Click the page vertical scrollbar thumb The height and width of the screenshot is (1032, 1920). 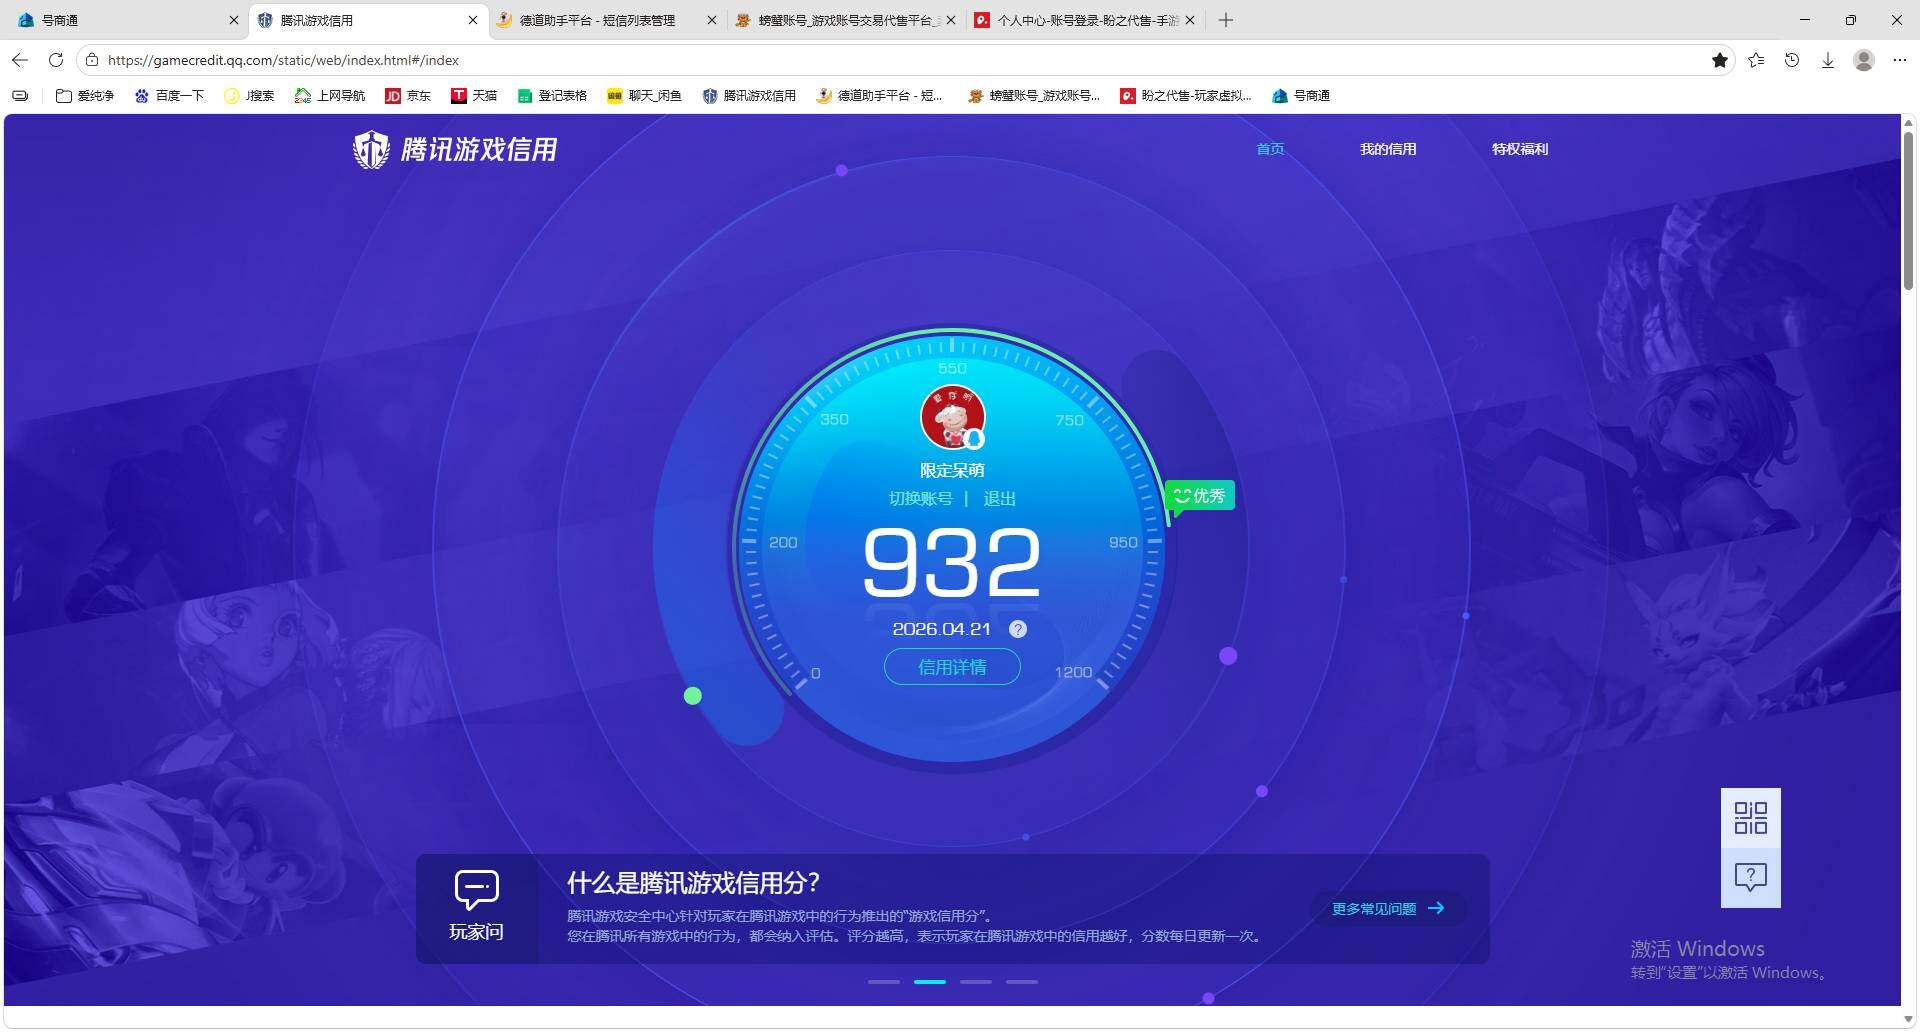pos(1909,210)
